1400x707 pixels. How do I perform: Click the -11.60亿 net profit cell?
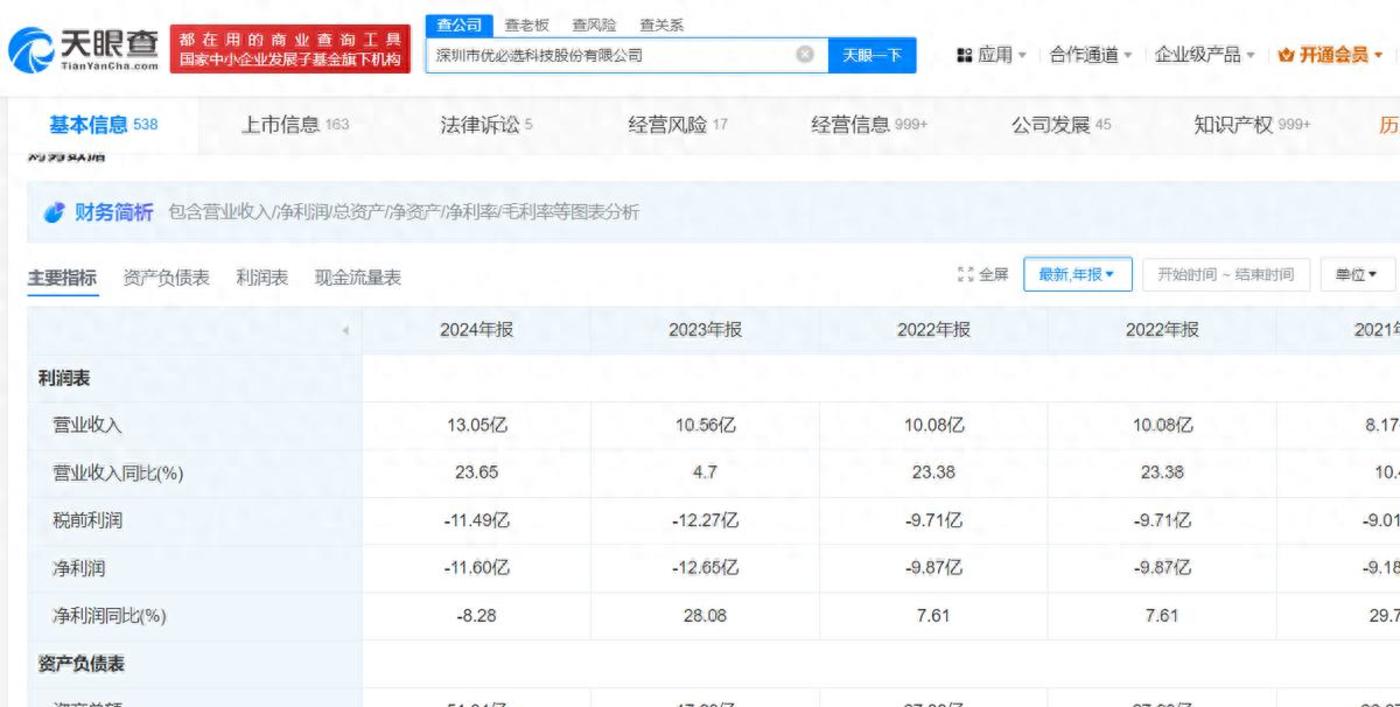(x=476, y=568)
